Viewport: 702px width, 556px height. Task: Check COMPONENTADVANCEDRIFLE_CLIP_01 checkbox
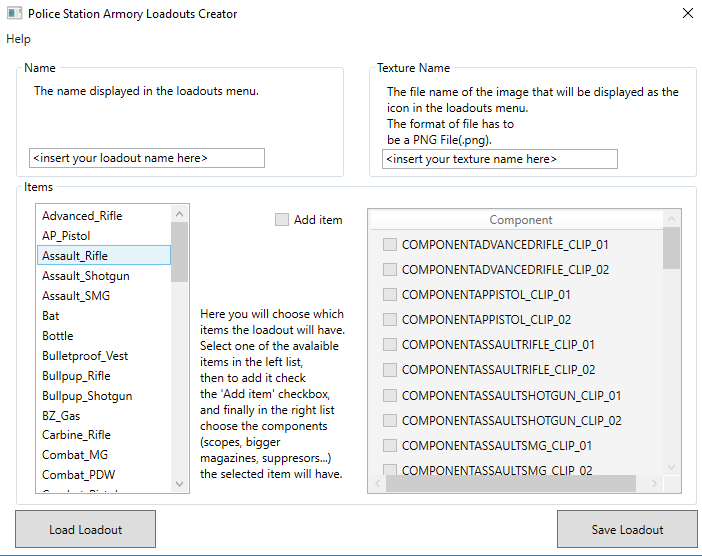click(x=390, y=245)
